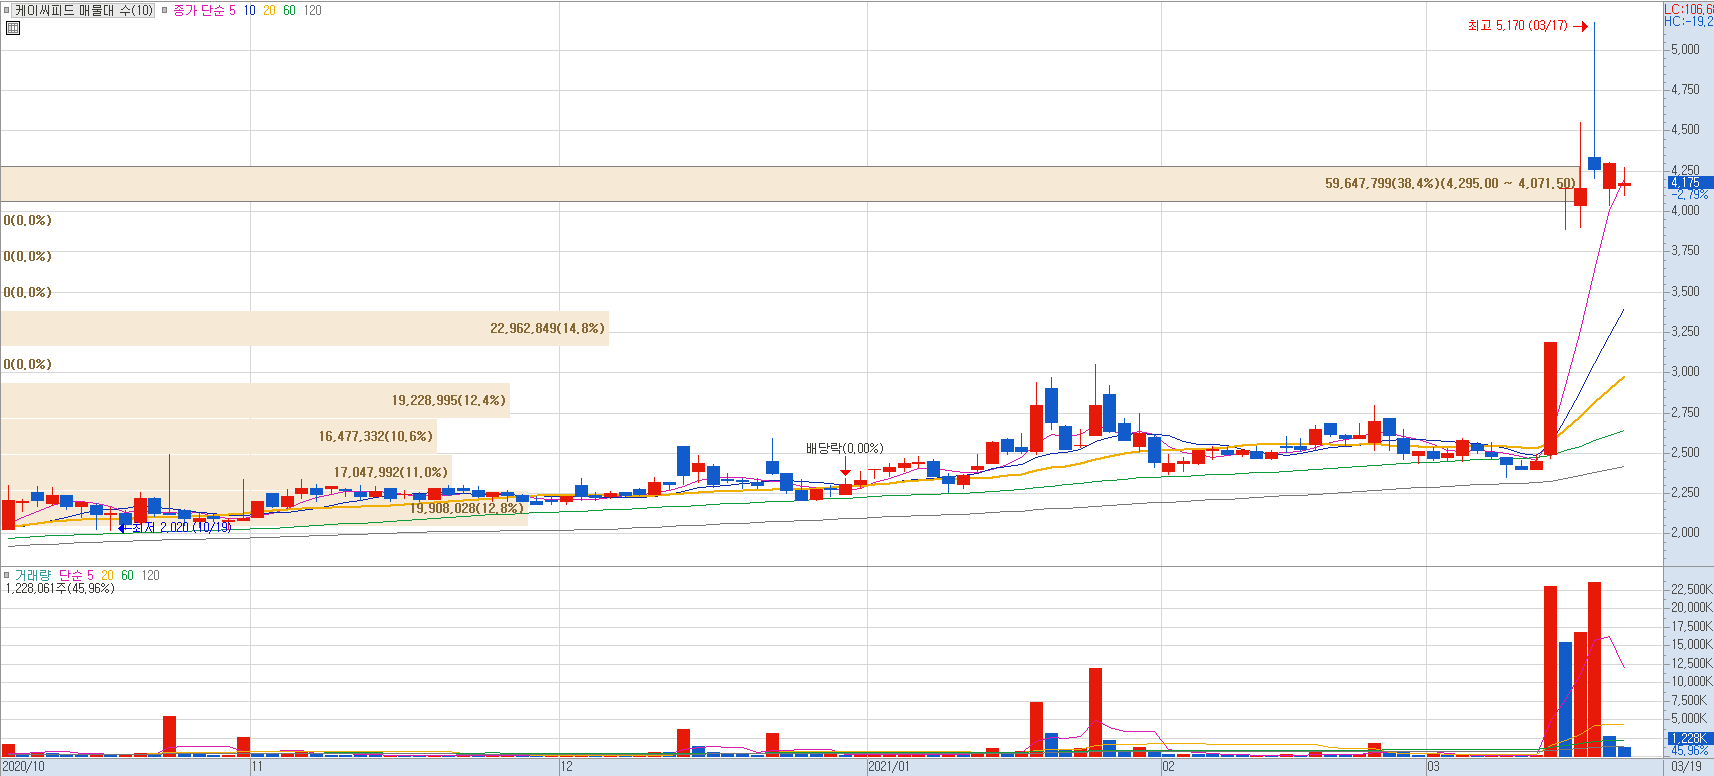Click the 1,228K current volume tag
1714x776 pixels.
(1691, 738)
